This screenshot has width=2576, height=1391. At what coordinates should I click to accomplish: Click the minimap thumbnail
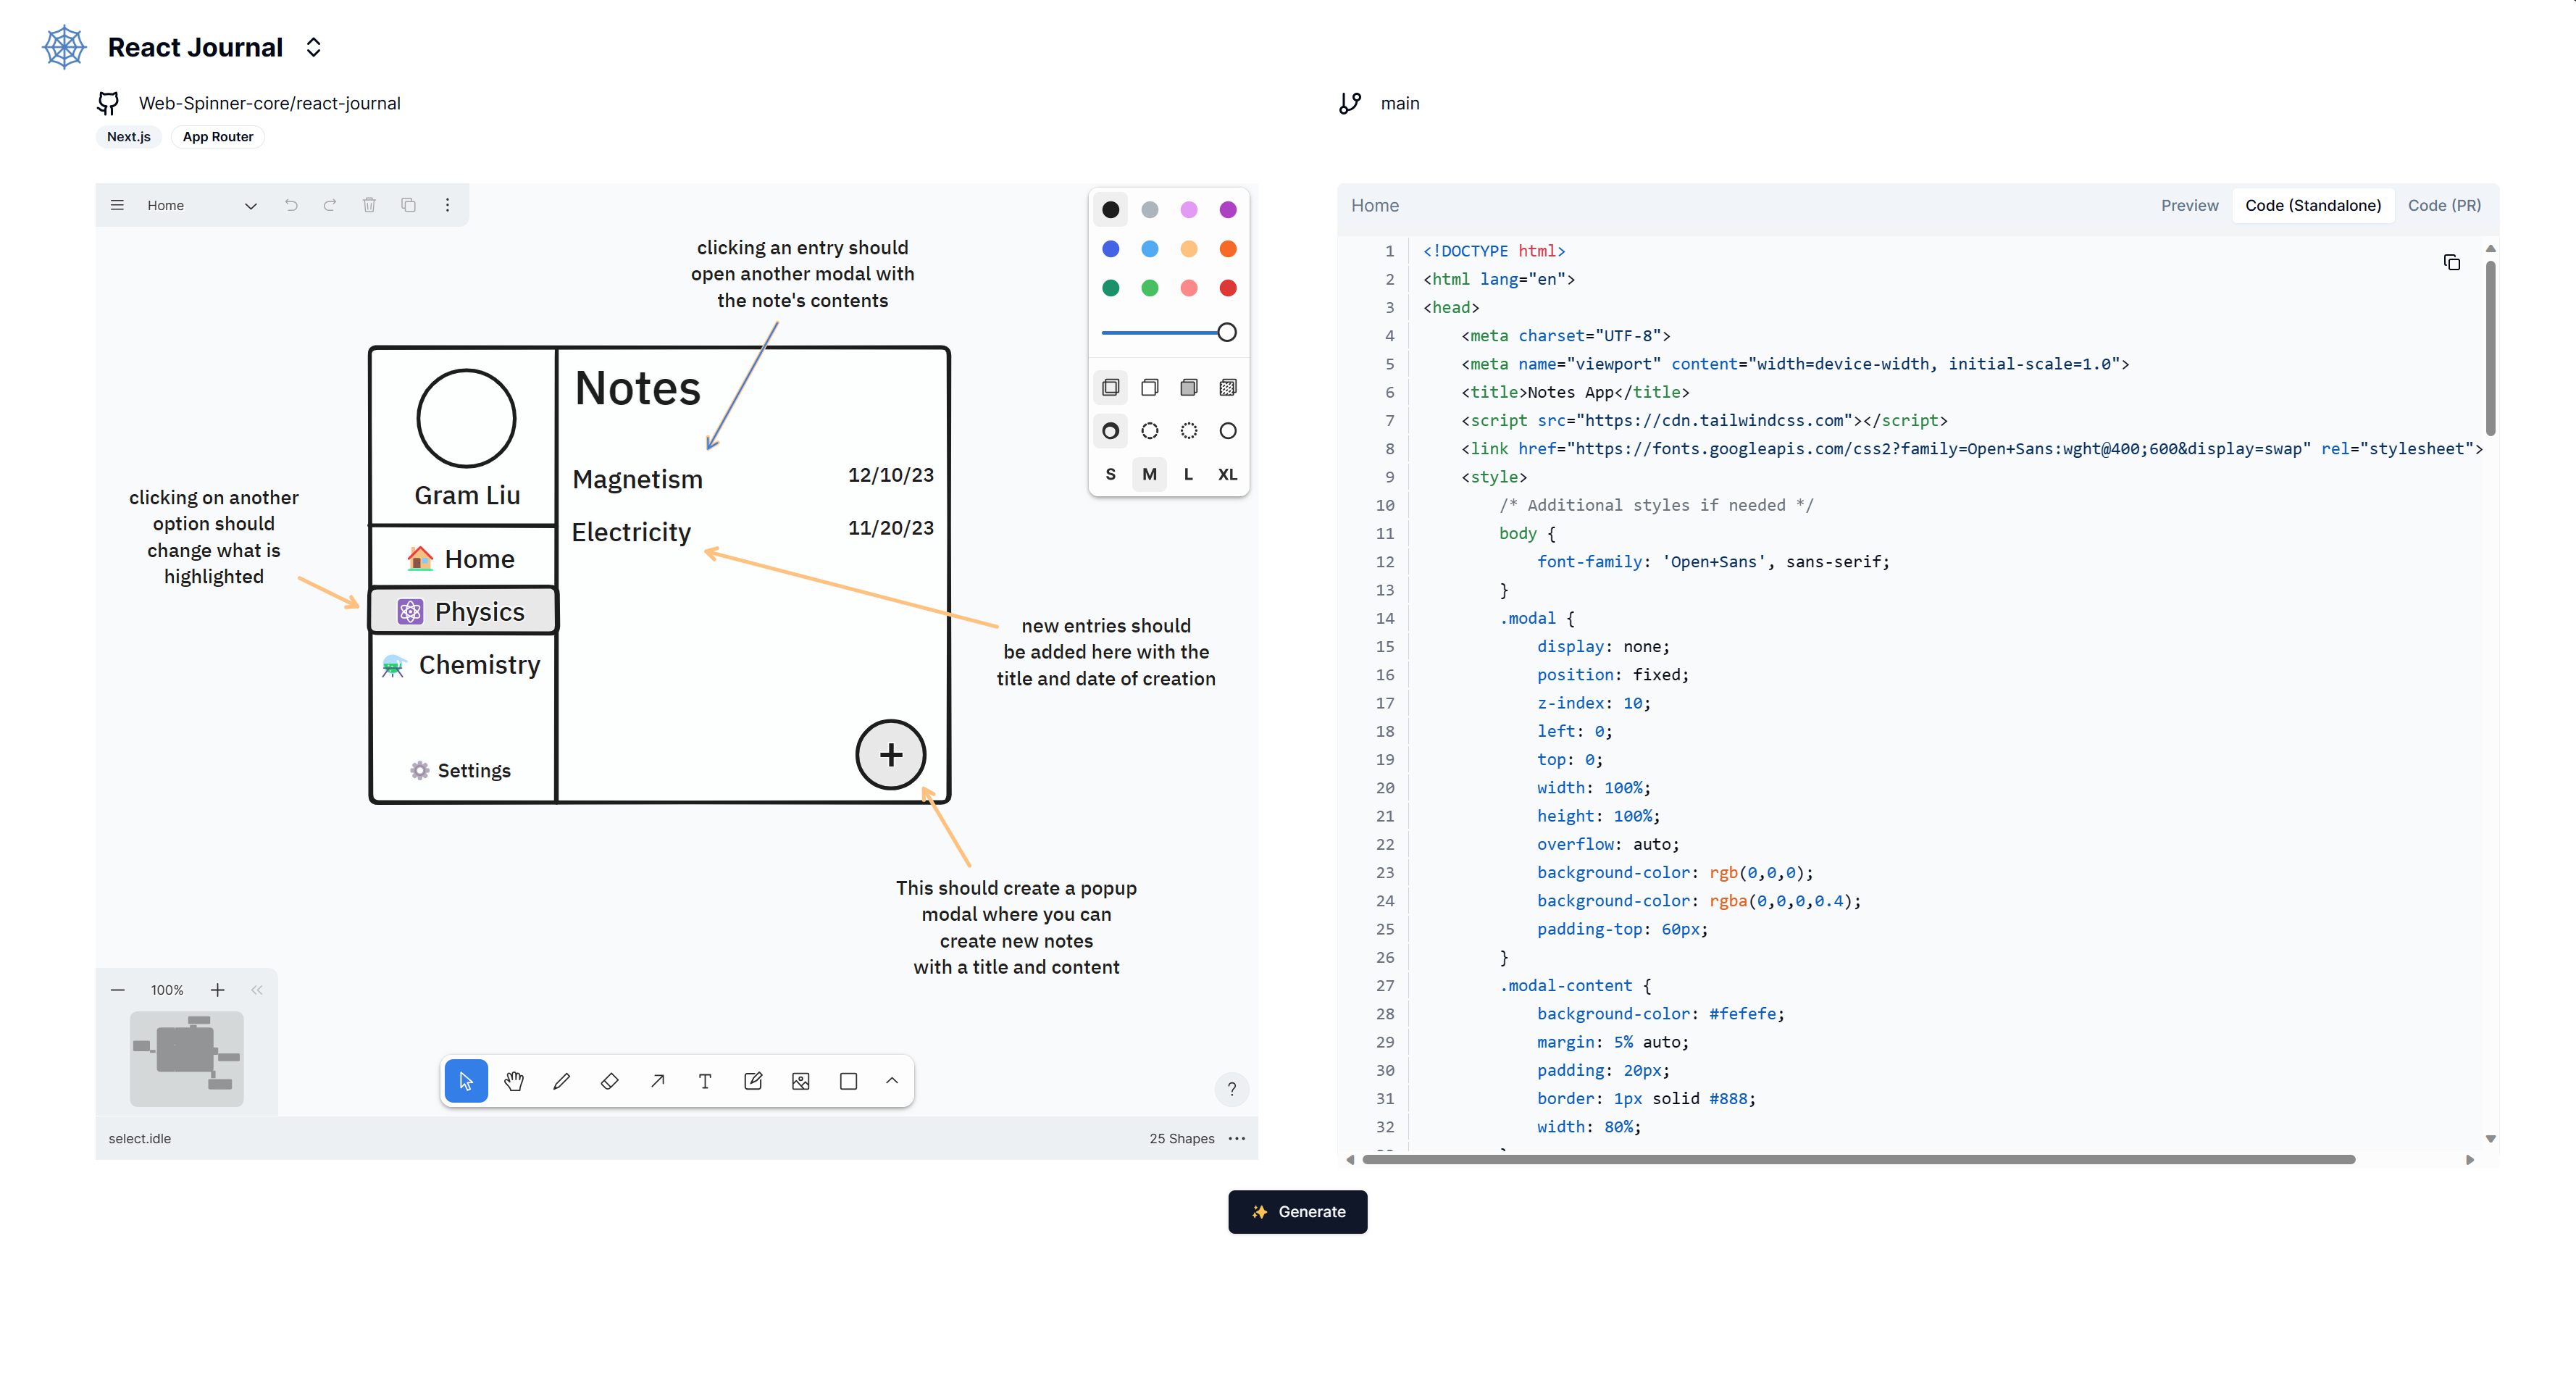[x=186, y=1059]
